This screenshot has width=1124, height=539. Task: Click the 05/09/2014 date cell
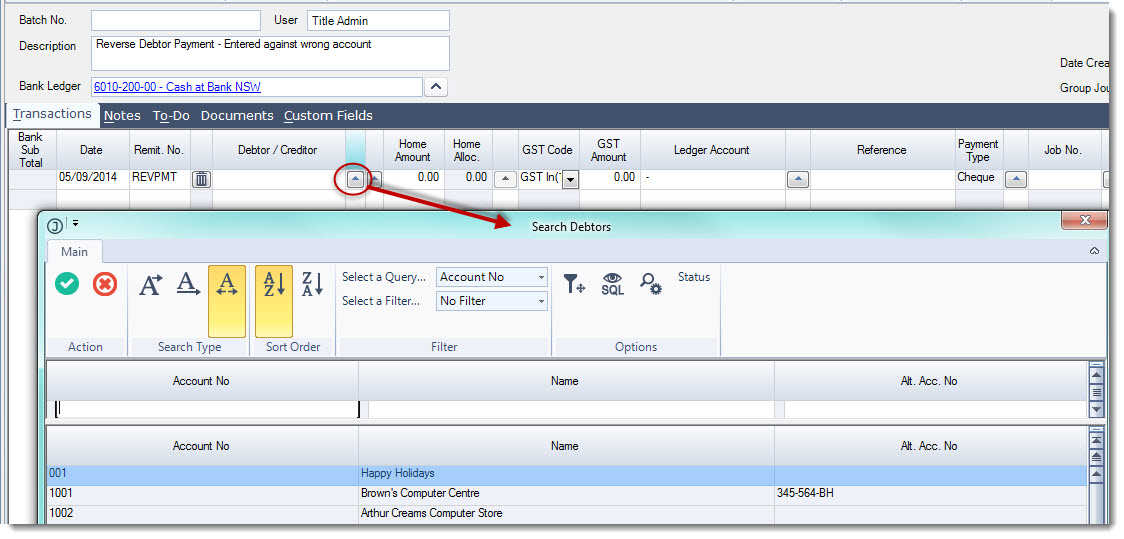[93, 178]
